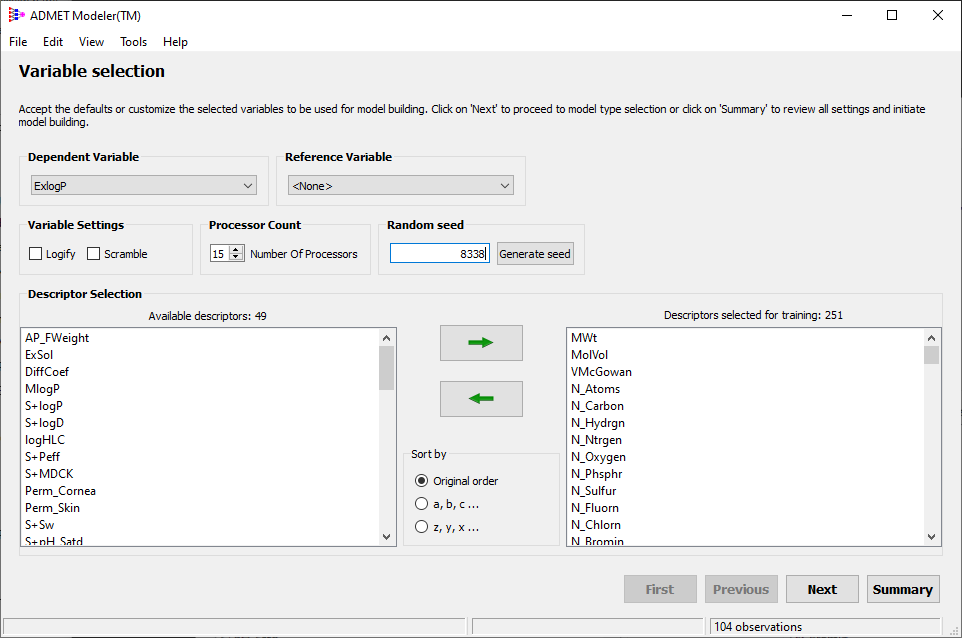Enable the Scramble checkbox
The width and height of the screenshot is (962, 638).
93,254
